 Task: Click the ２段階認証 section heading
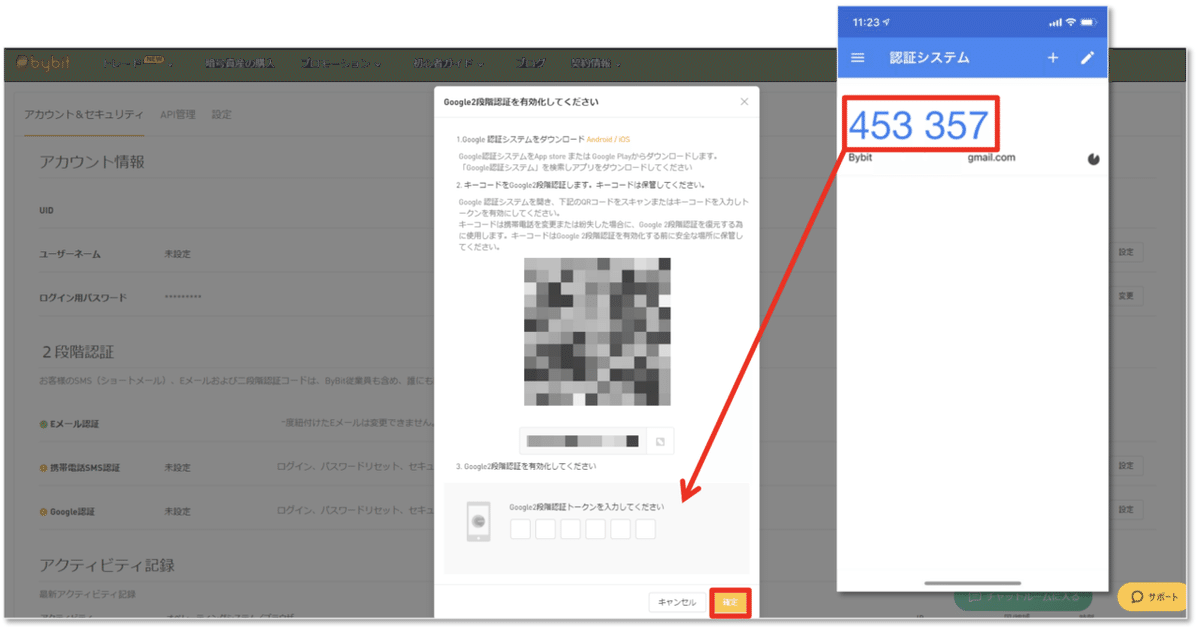[77, 353]
